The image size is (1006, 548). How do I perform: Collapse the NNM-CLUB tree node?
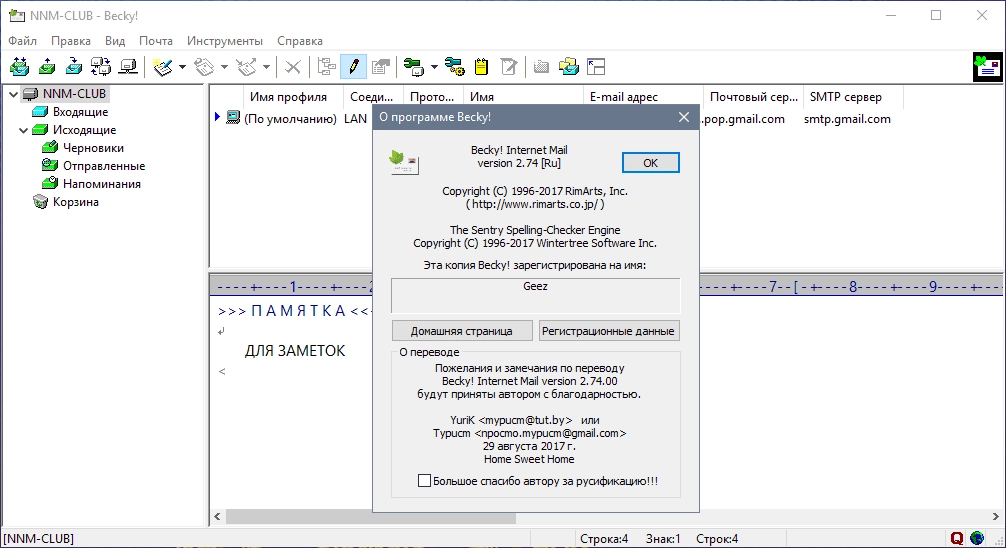point(13,94)
